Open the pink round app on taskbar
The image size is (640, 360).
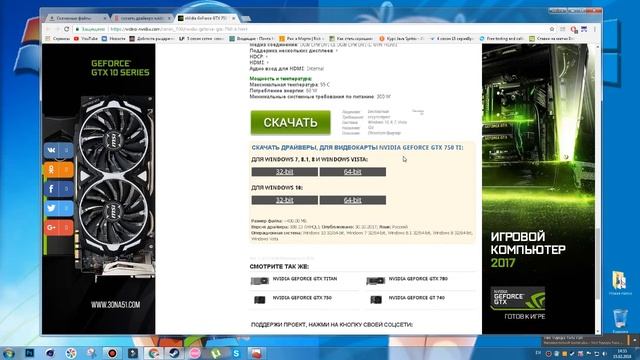(195, 353)
